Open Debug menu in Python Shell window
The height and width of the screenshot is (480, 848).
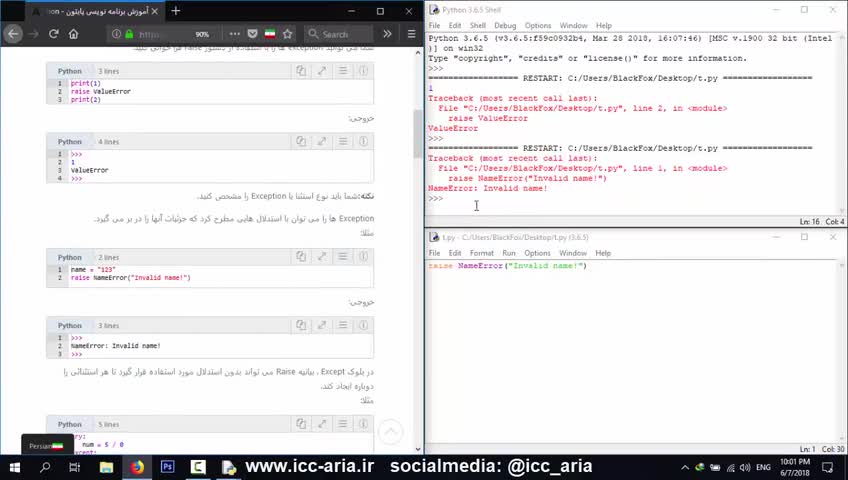coord(505,25)
